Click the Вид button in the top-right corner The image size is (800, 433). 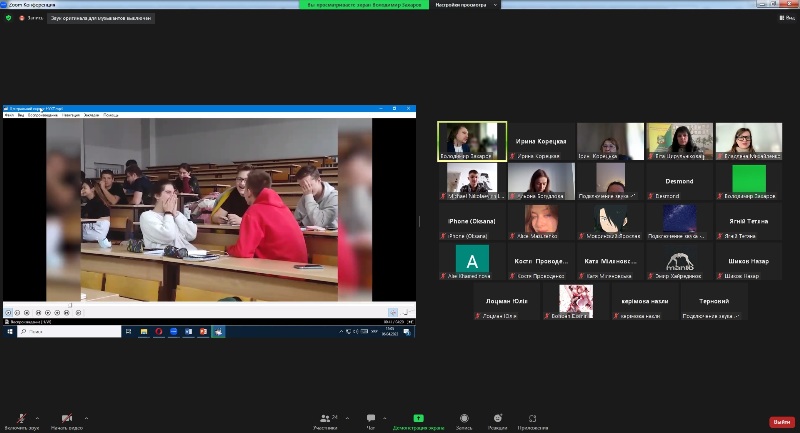pos(787,18)
